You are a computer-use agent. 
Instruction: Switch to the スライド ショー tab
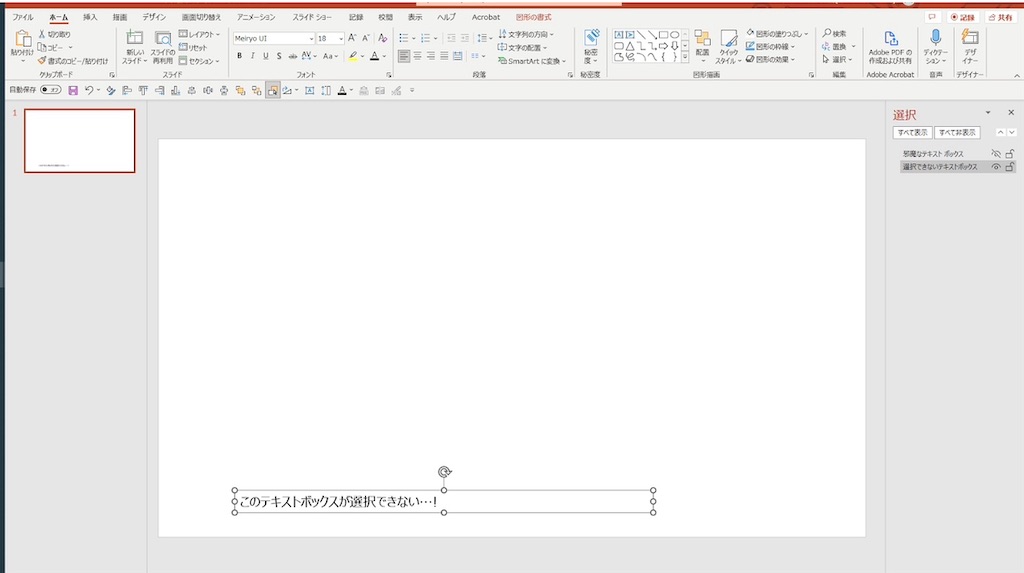coord(312,18)
